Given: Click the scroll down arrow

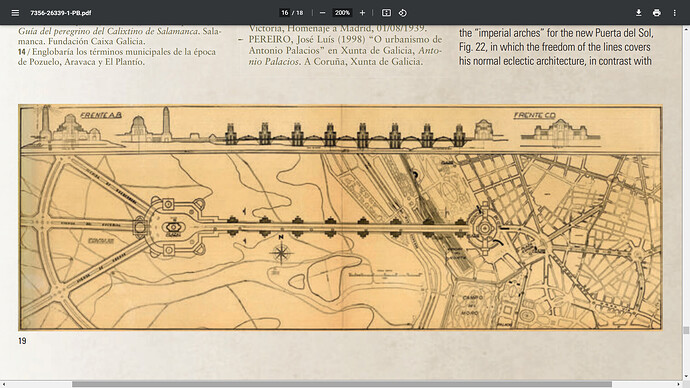Looking at the screenshot, I should (x=686, y=377).
